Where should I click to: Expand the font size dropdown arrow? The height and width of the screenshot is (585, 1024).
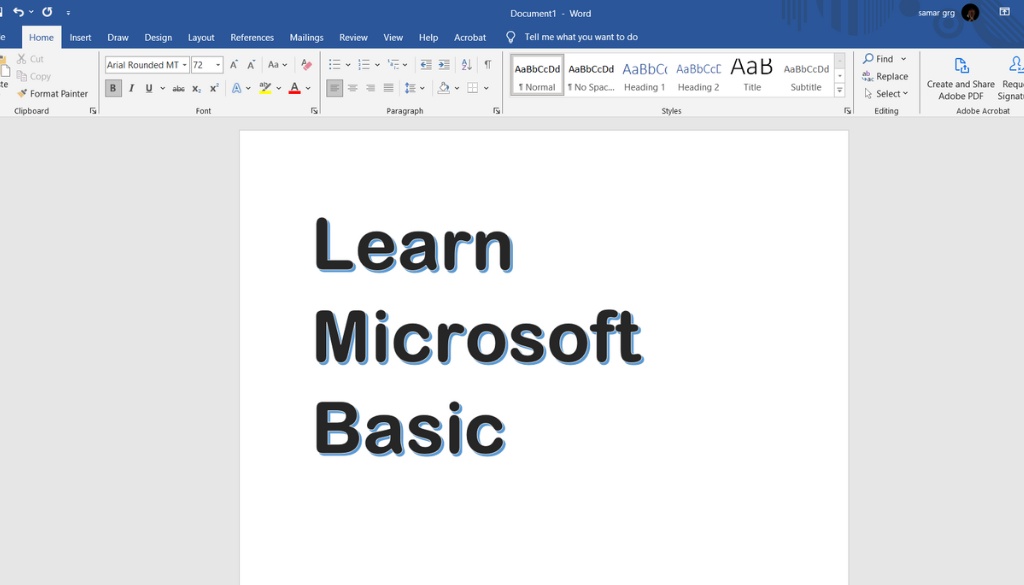218,65
